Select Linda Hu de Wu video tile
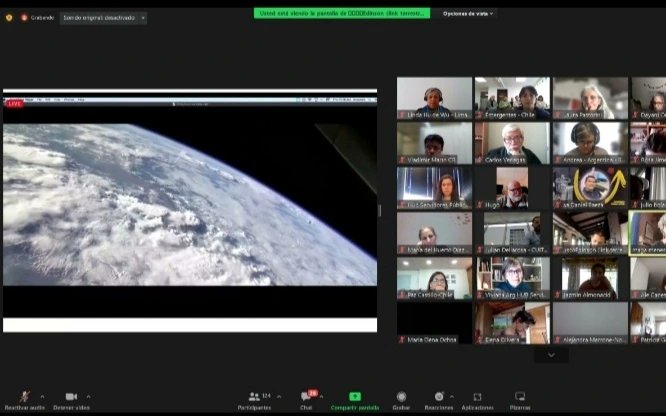The width and height of the screenshot is (666, 416). point(434,98)
